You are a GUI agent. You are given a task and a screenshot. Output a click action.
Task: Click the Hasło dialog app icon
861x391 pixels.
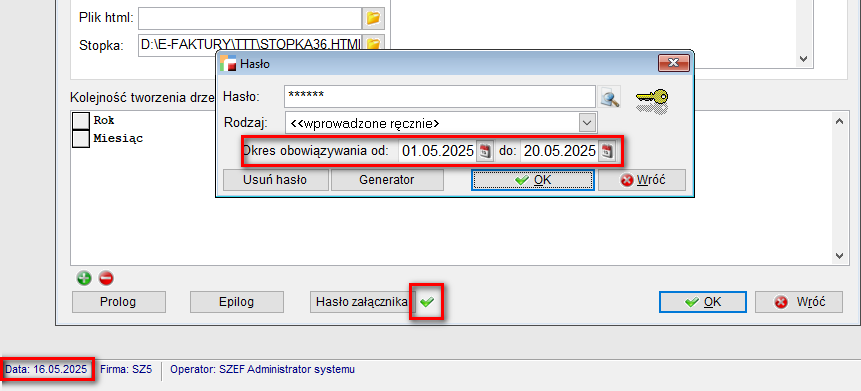227,64
